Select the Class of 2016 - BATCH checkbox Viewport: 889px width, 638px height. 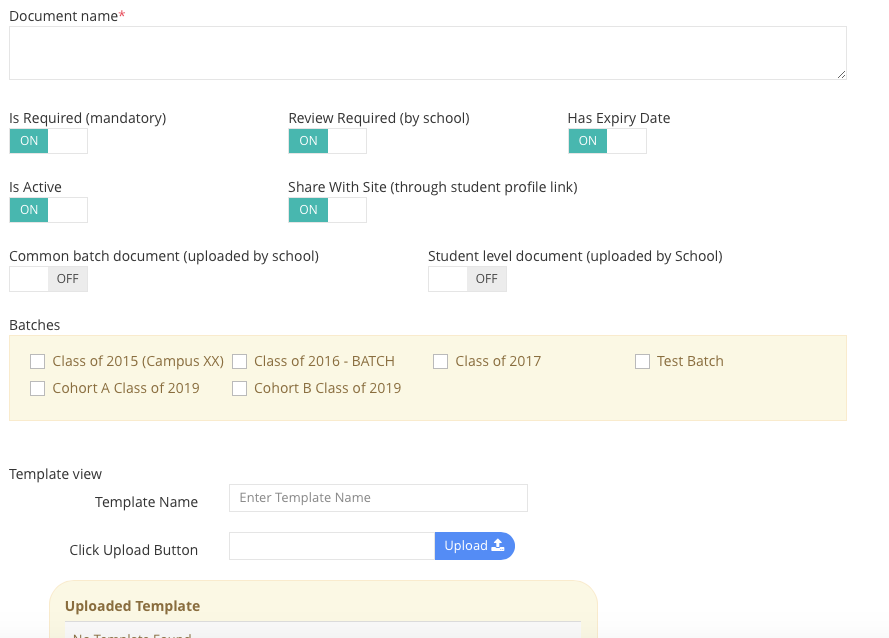pos(239,361)
